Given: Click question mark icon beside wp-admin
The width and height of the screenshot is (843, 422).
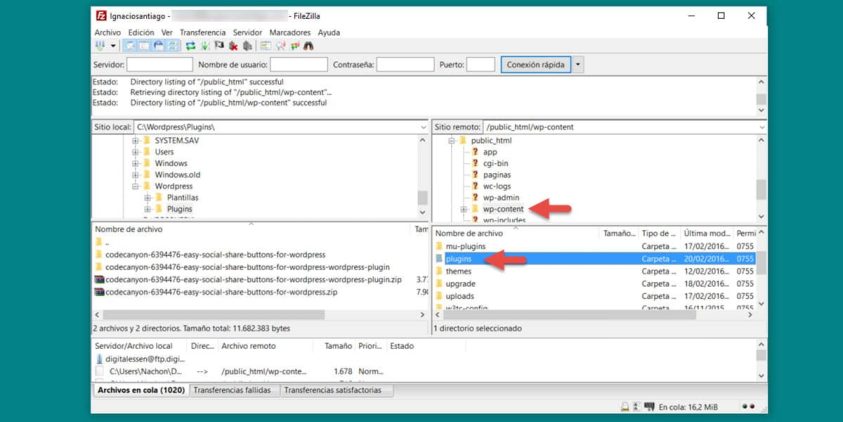Looking at the screenshot, I should [475, 197].
